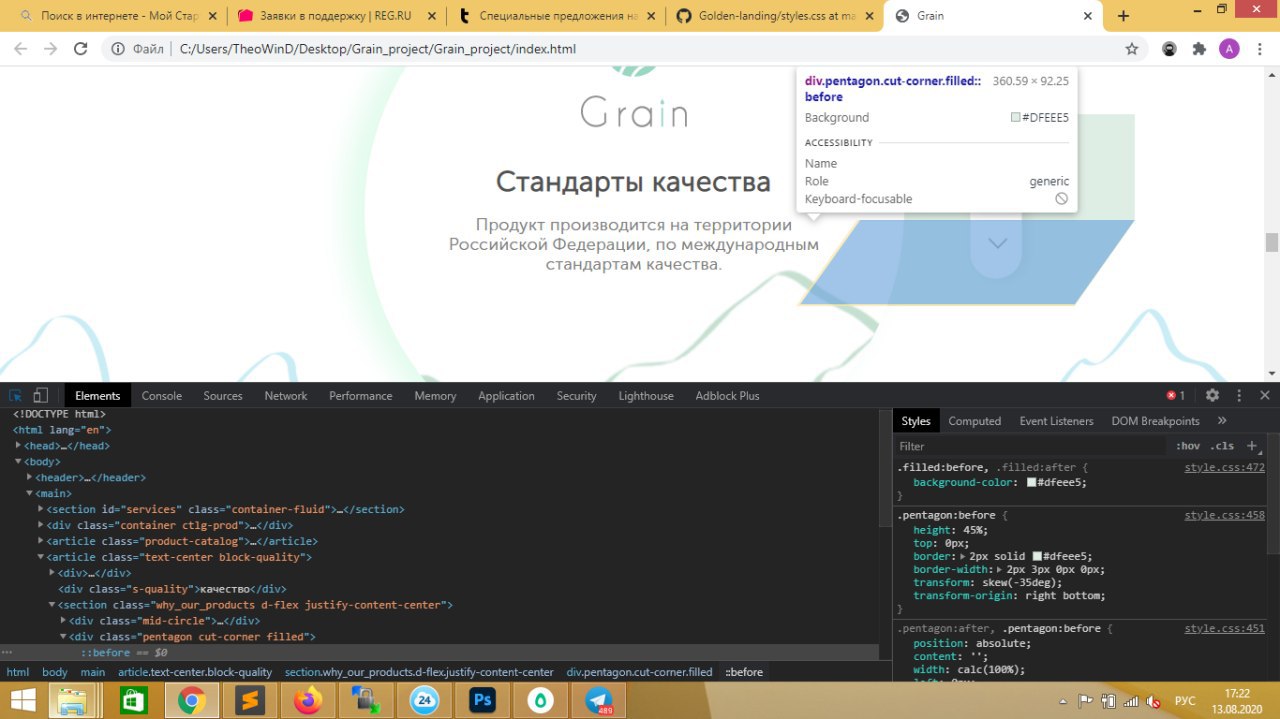Click the background-color #dfeee5 swatch
The width and height of the screenshot is (1280, 719).
tap(1032, 482)
